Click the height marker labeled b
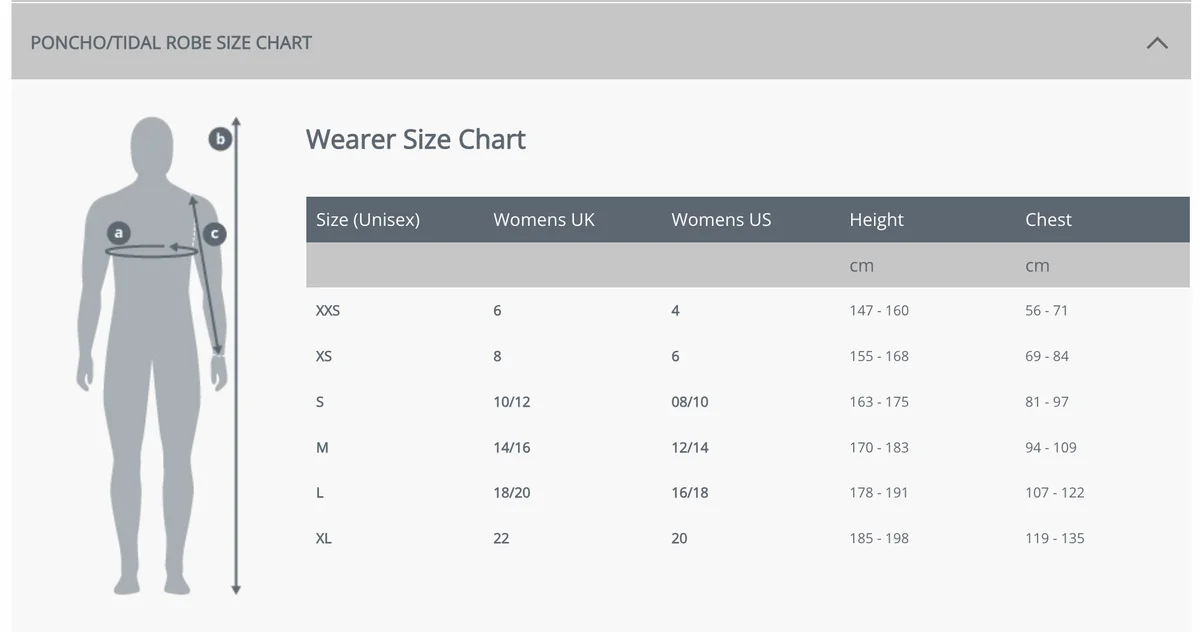The width and height of the screenshot is (1200, 632). (x=219, y=139)
